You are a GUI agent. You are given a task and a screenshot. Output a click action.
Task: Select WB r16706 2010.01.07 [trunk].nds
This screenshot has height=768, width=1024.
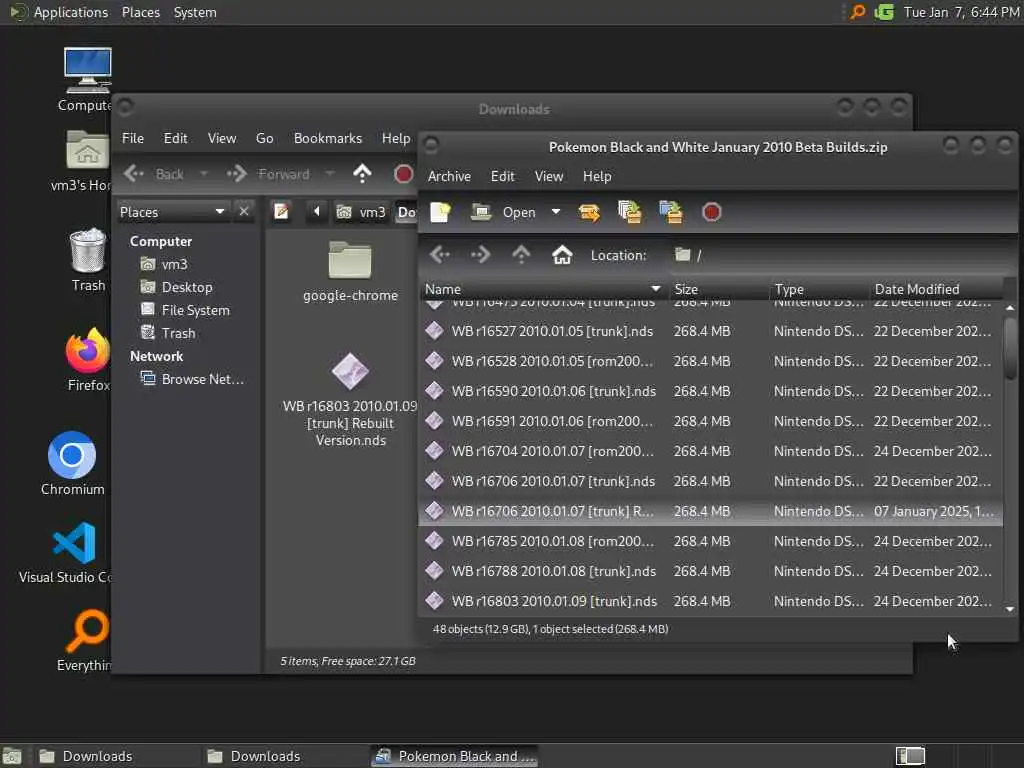[x=711, y=481]
